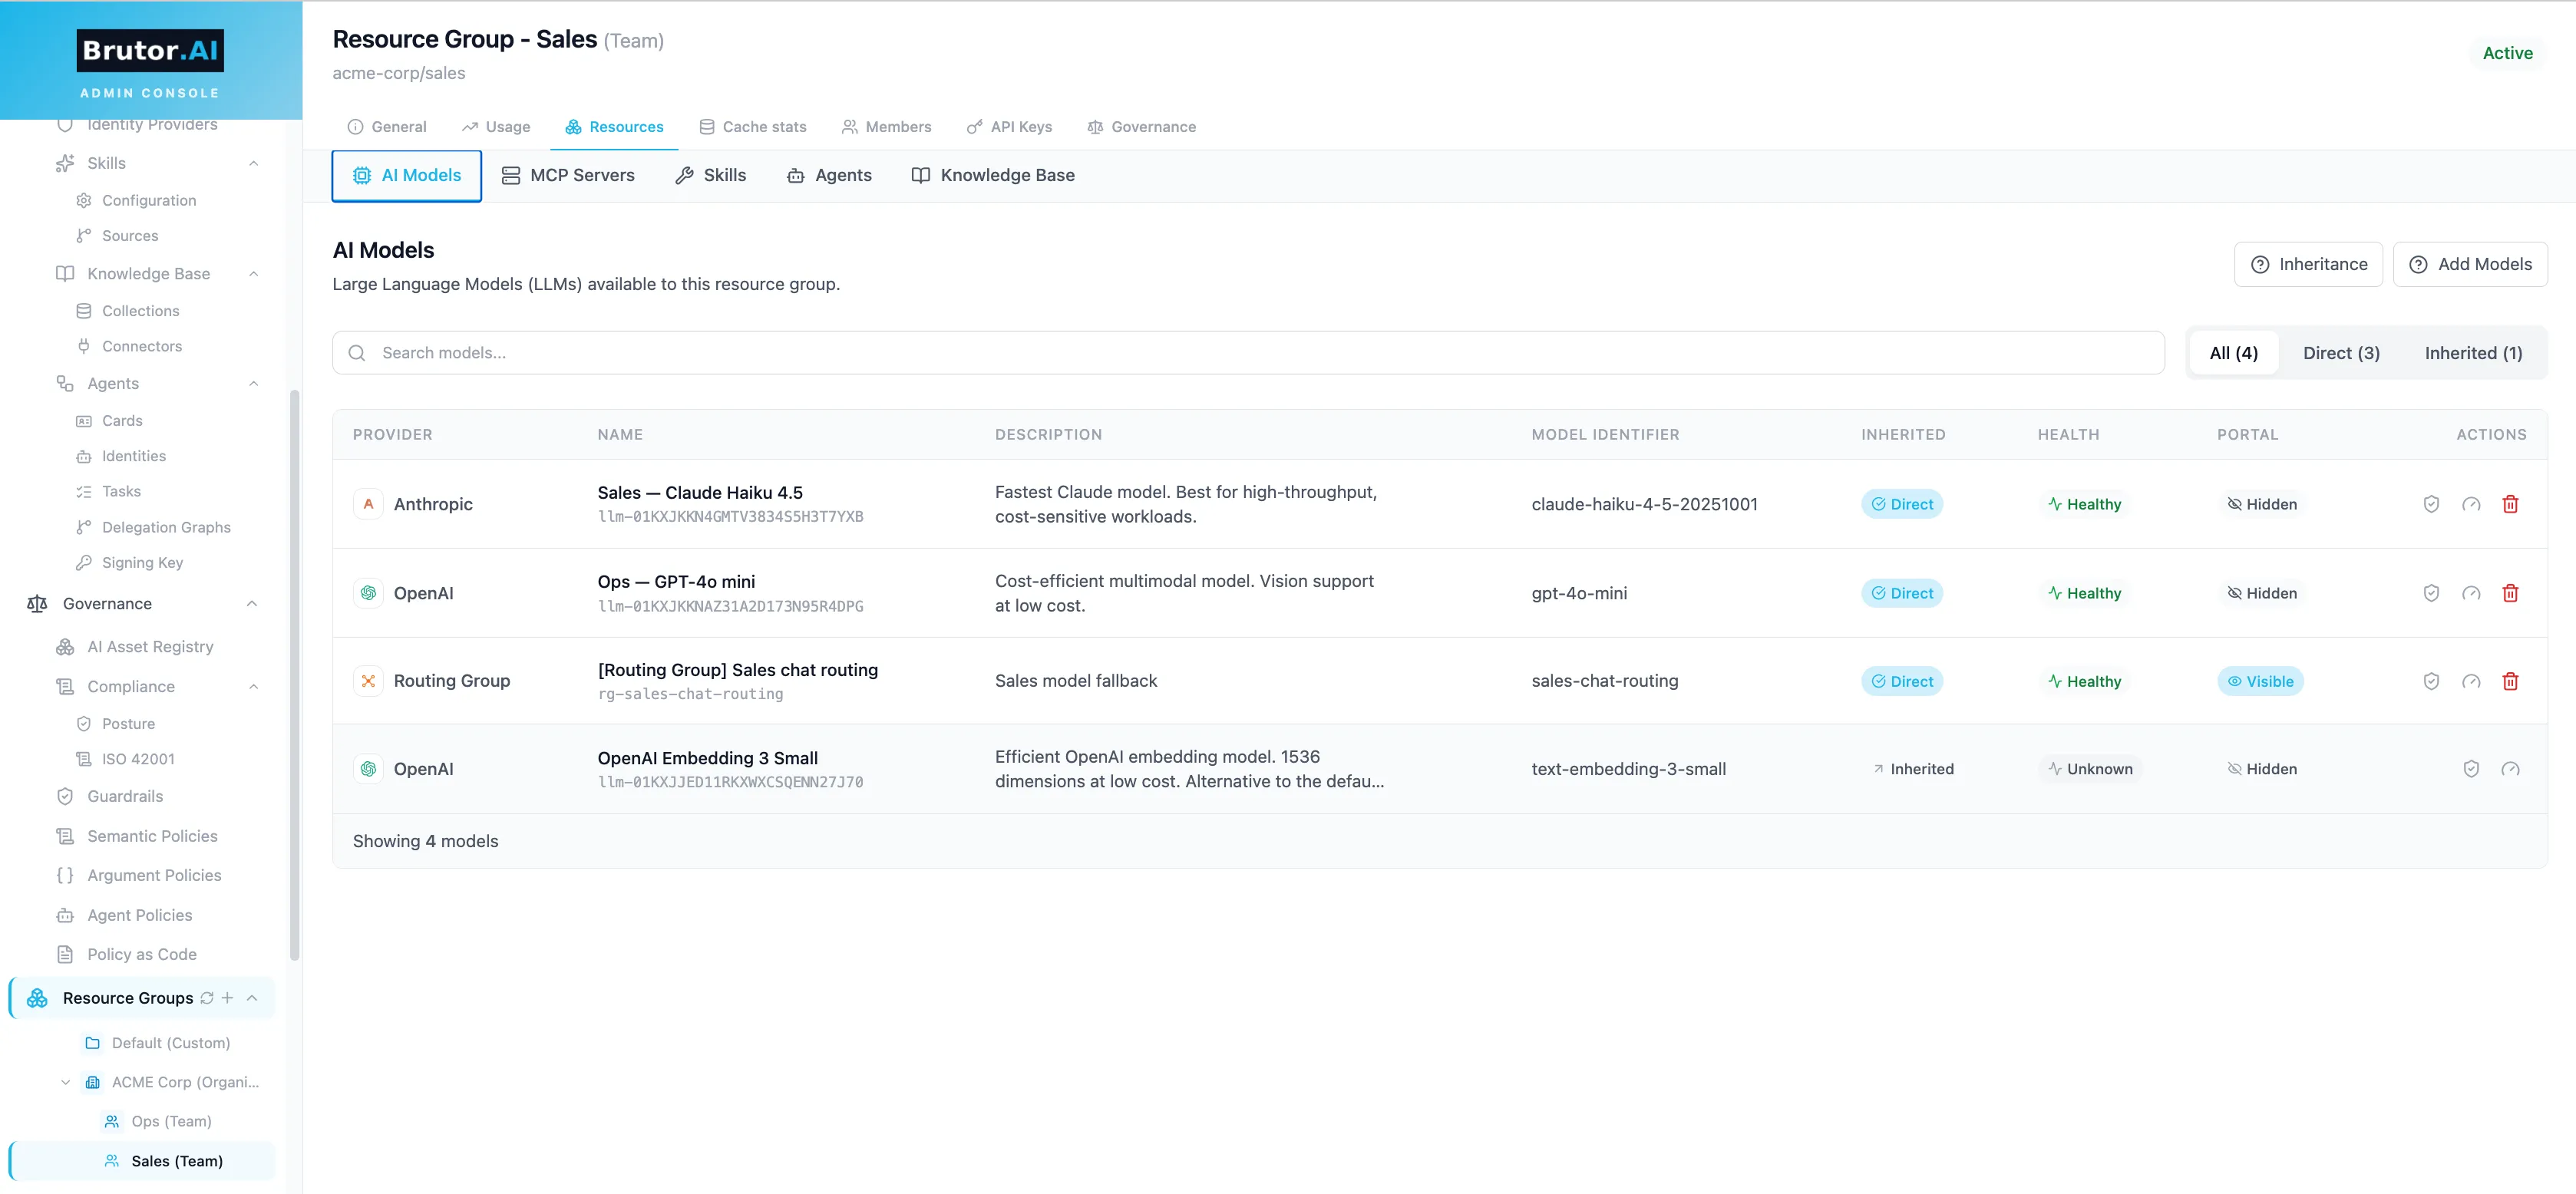
Task: Click the refresh icon beside Resource Groups
Action: (x=207, y=998)
